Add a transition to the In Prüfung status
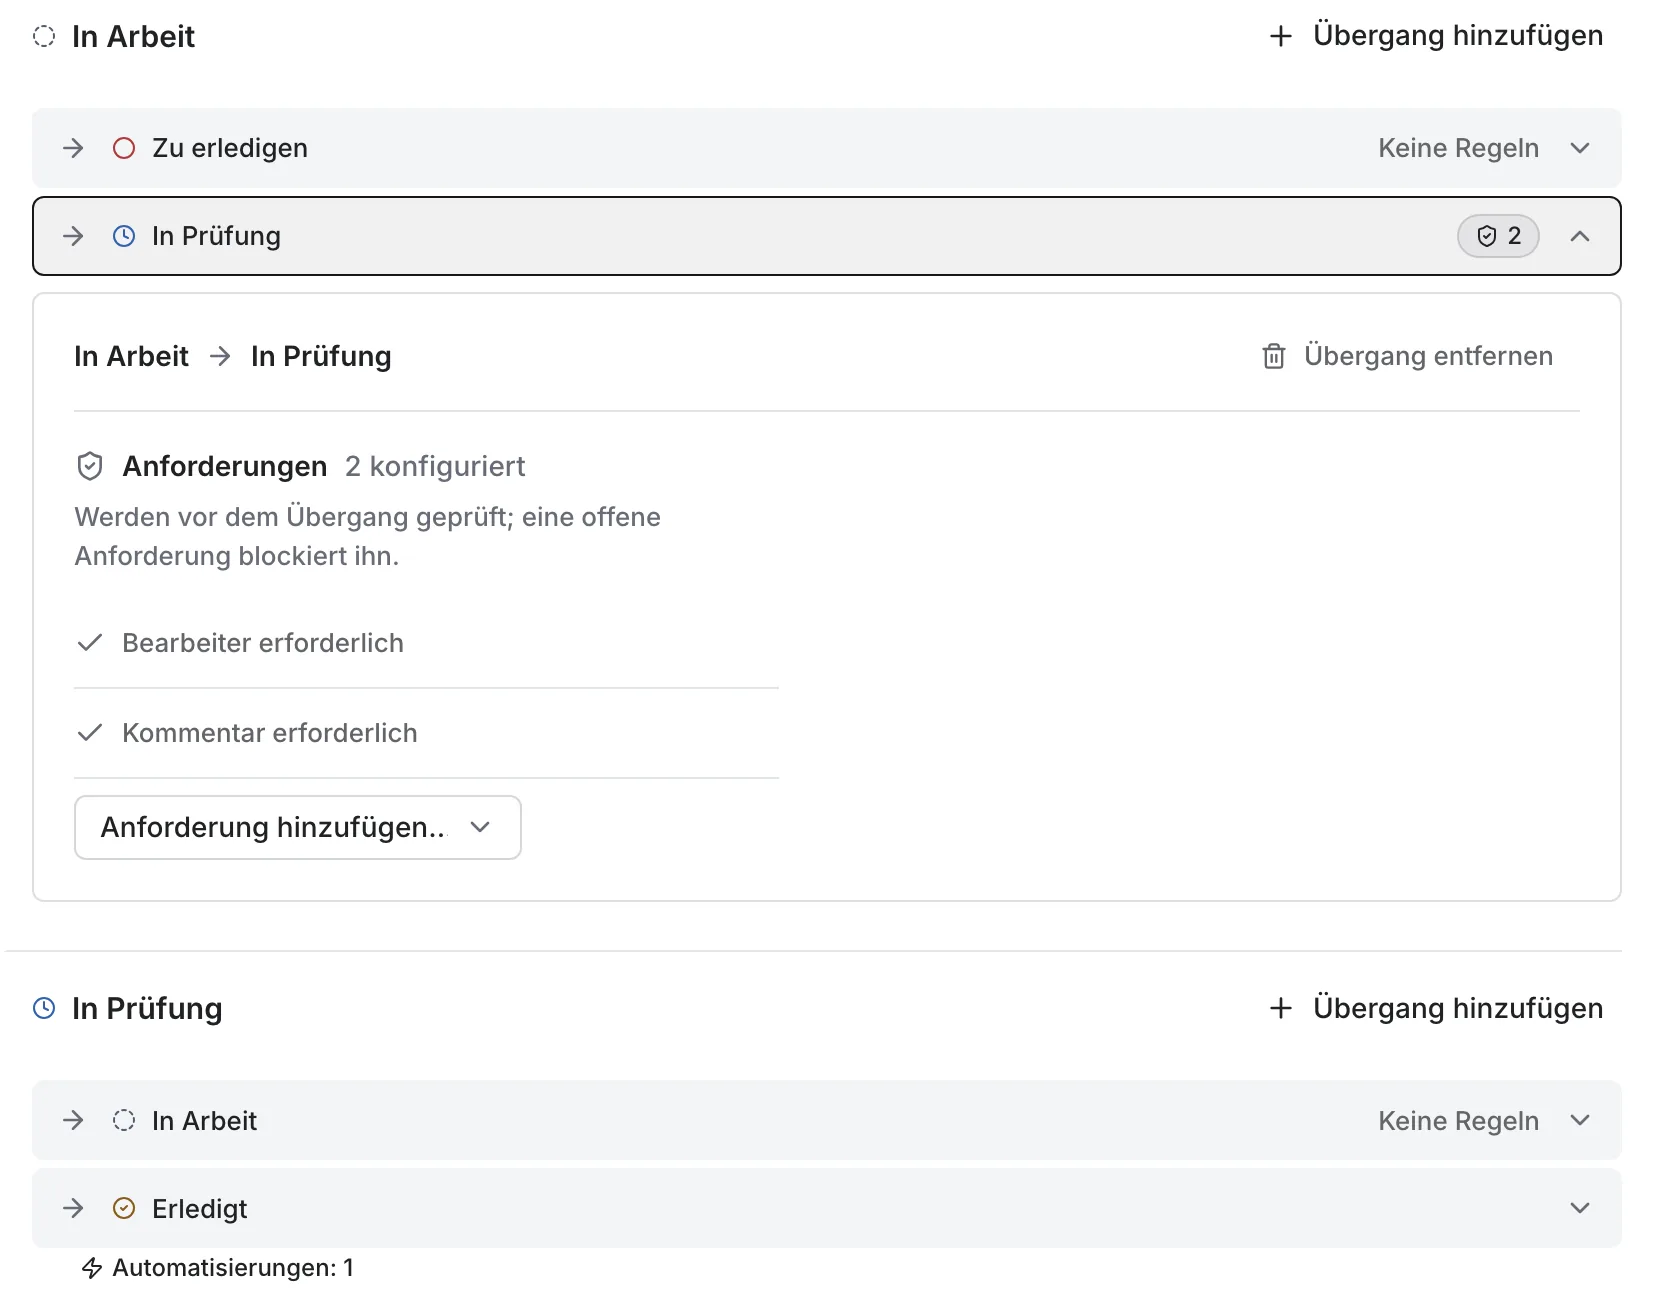This screenshot has height=1306, width=1660. (1435, 1008)
